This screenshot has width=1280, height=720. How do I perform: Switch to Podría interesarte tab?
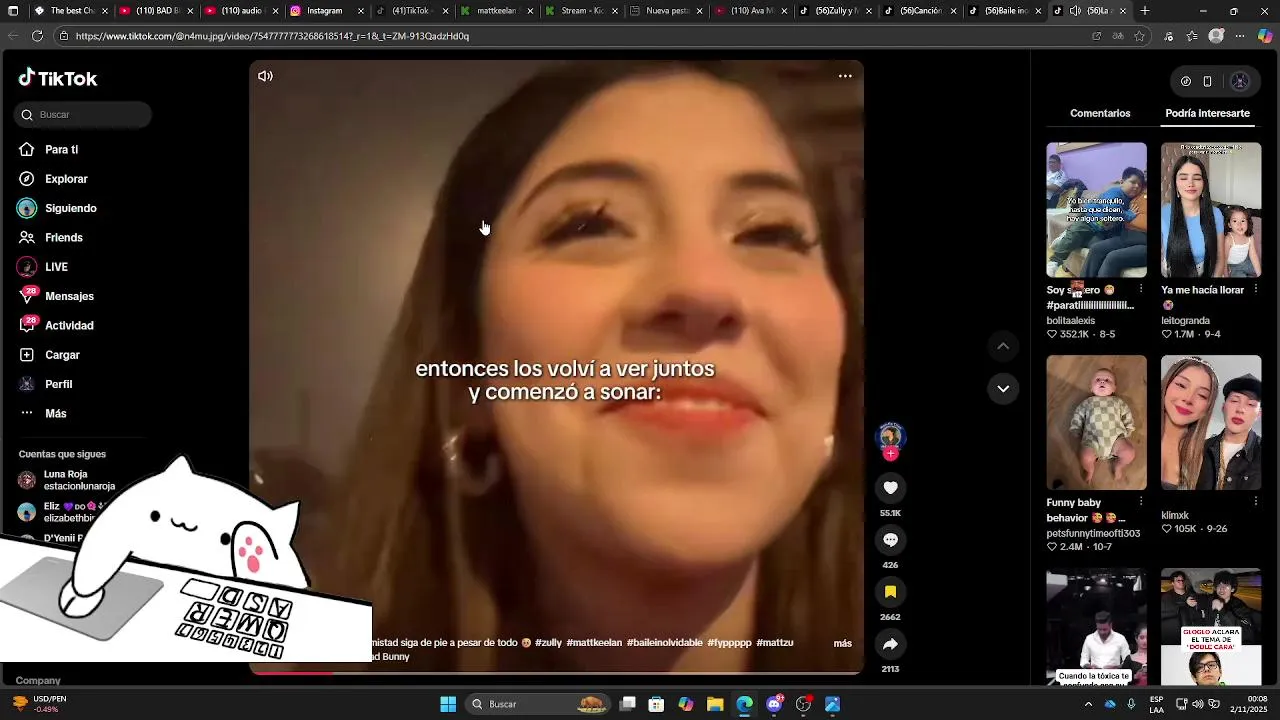click(1207, 113)
